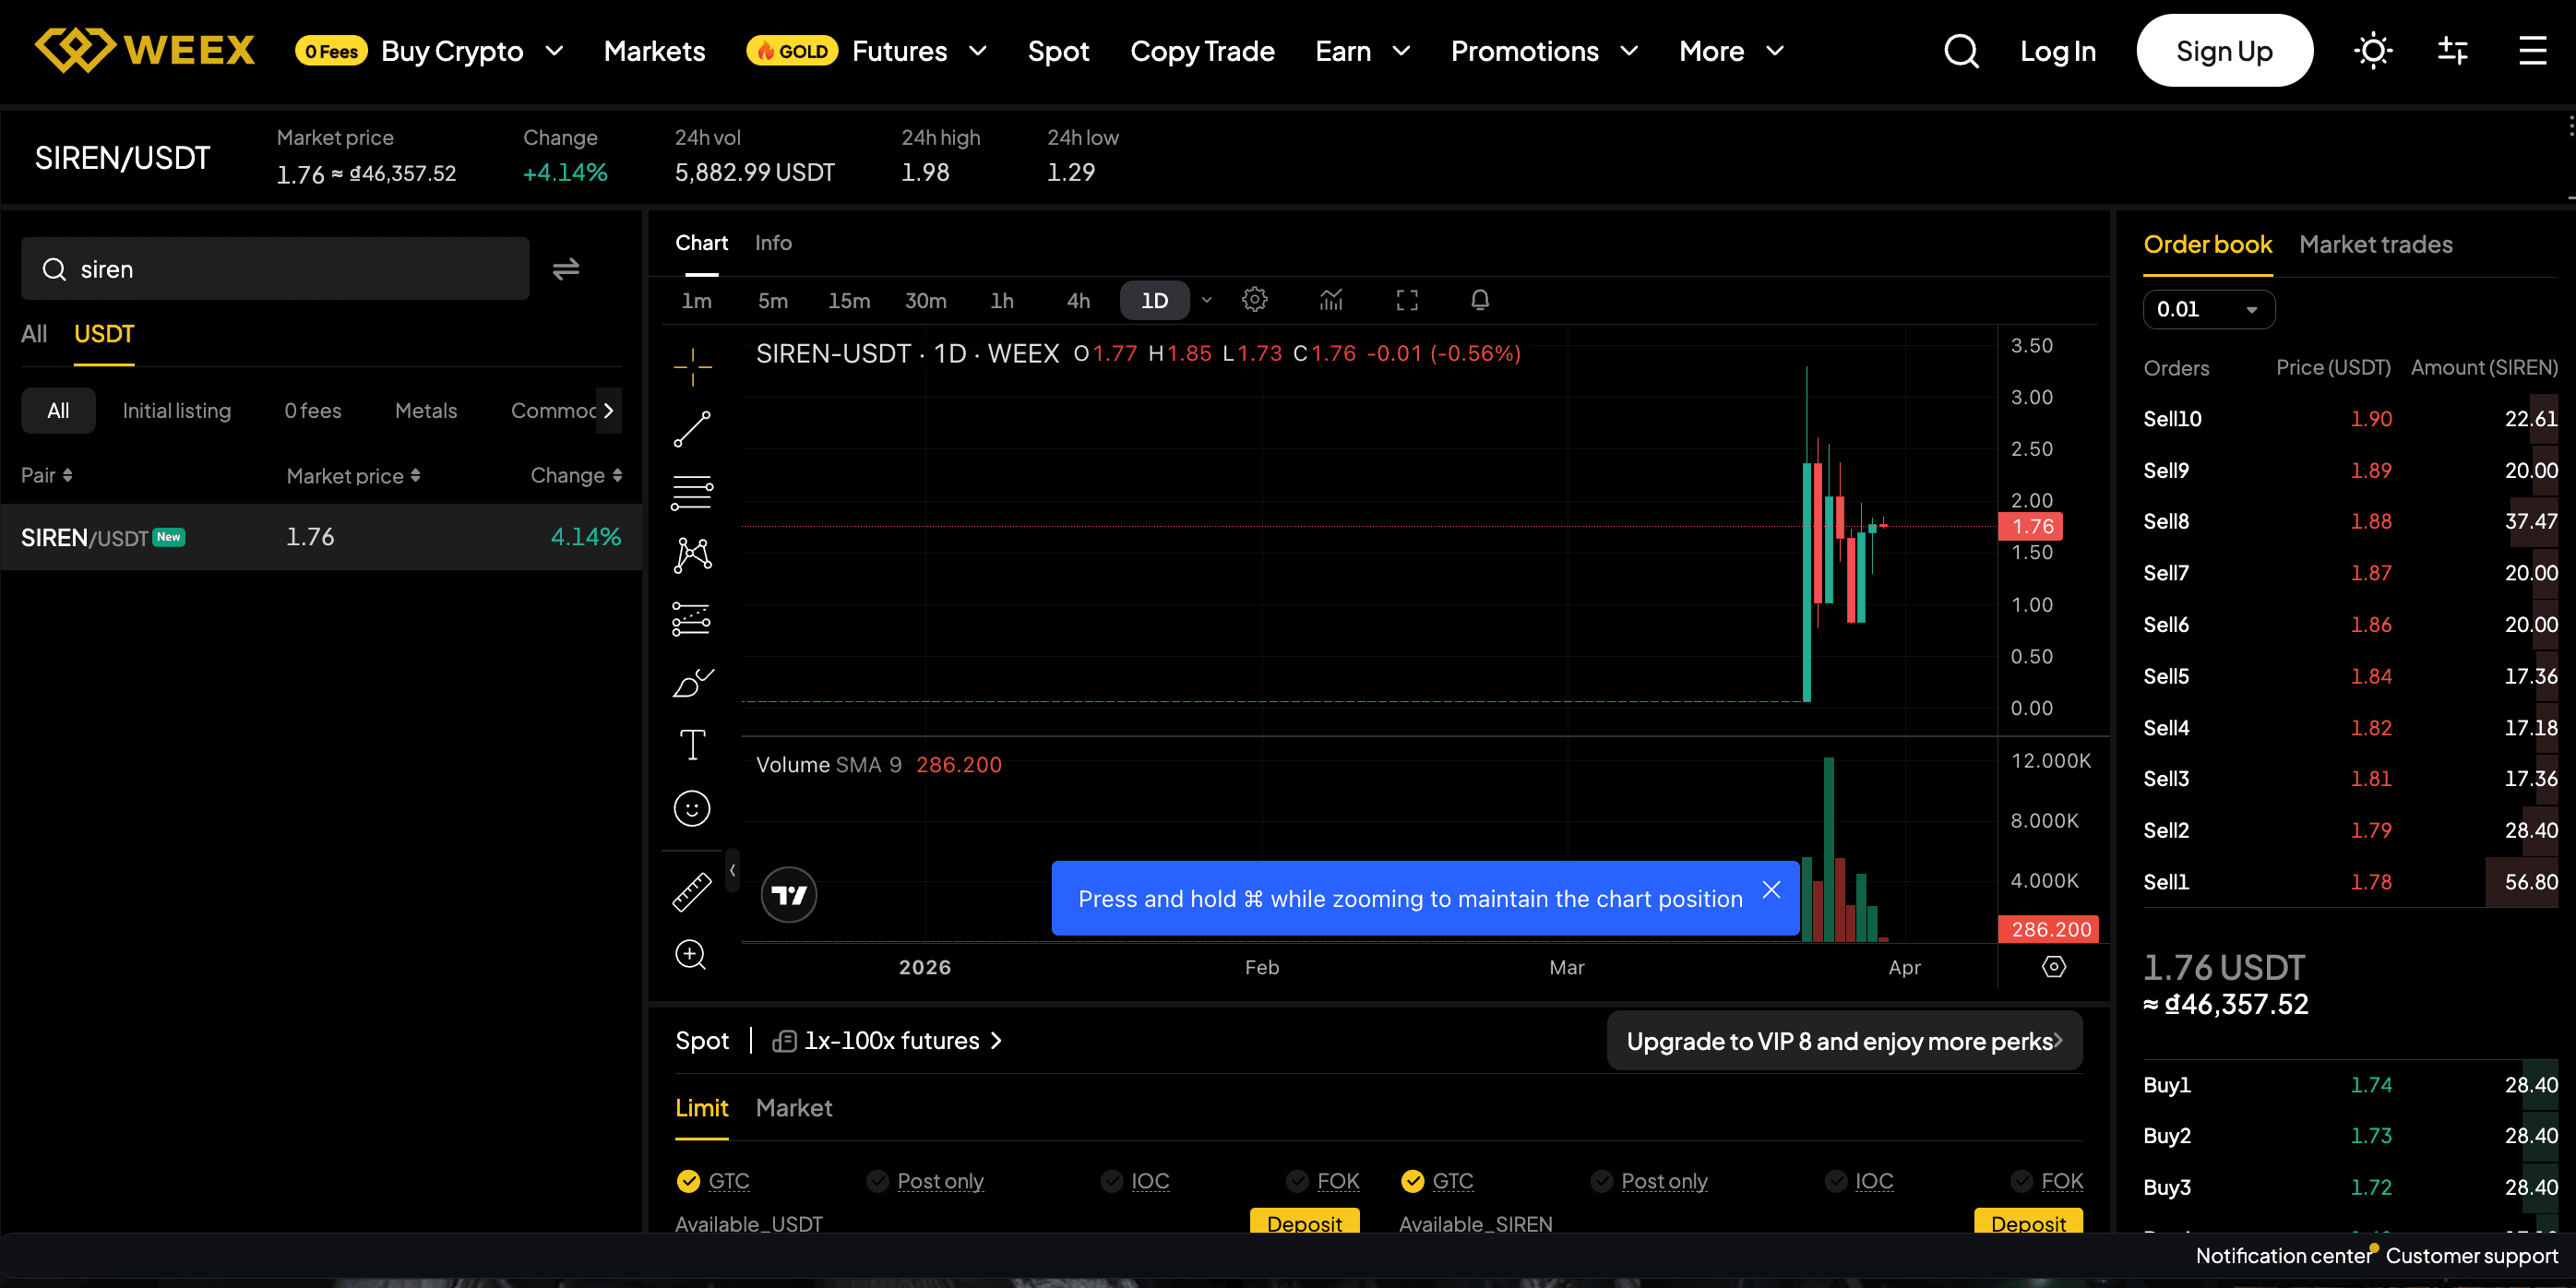Select first IOC option

pos(1111,1181)
